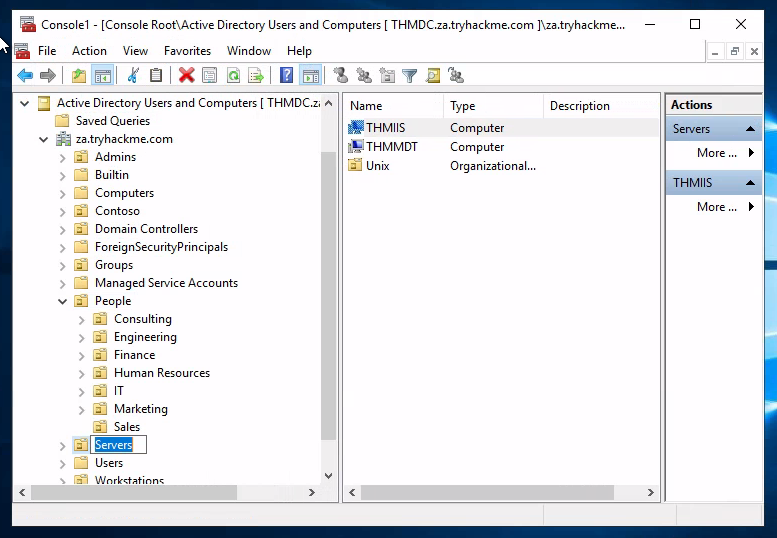Sort list by Type column header
The width and height of the screenshot is (777, 538).
pyautogui.click(x=494, y=106)
